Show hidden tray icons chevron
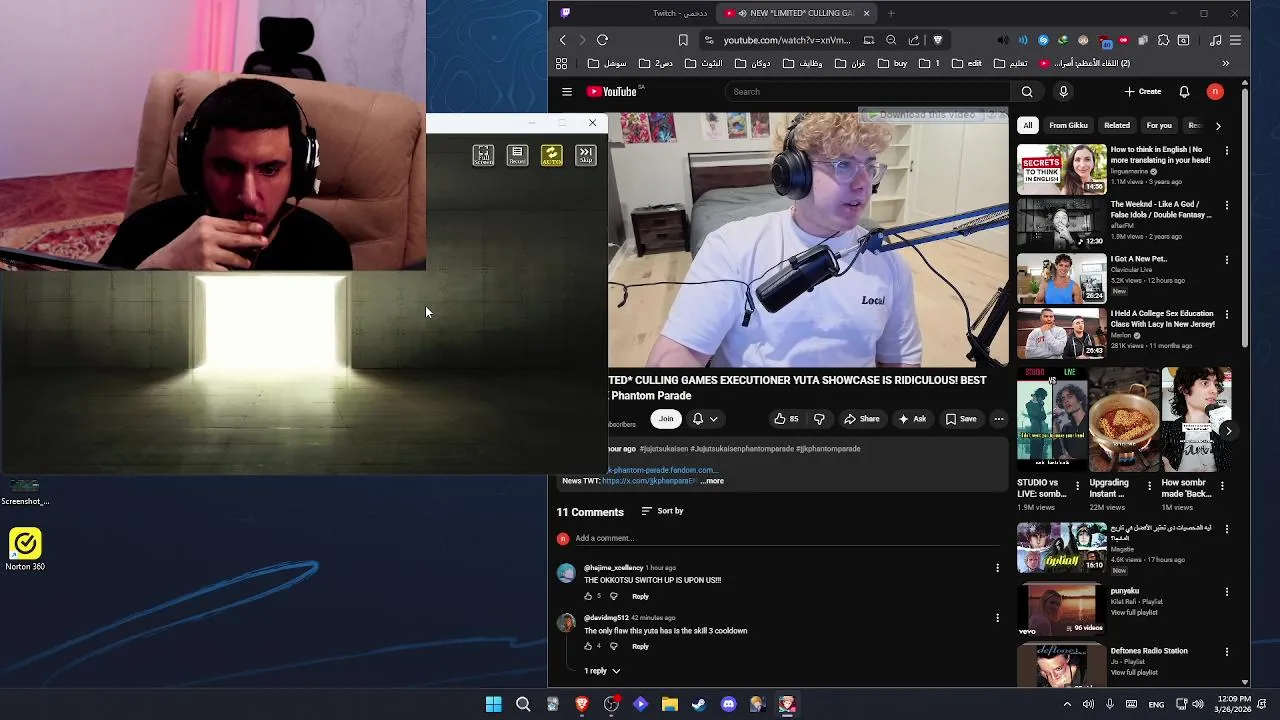 (1067, 705)
